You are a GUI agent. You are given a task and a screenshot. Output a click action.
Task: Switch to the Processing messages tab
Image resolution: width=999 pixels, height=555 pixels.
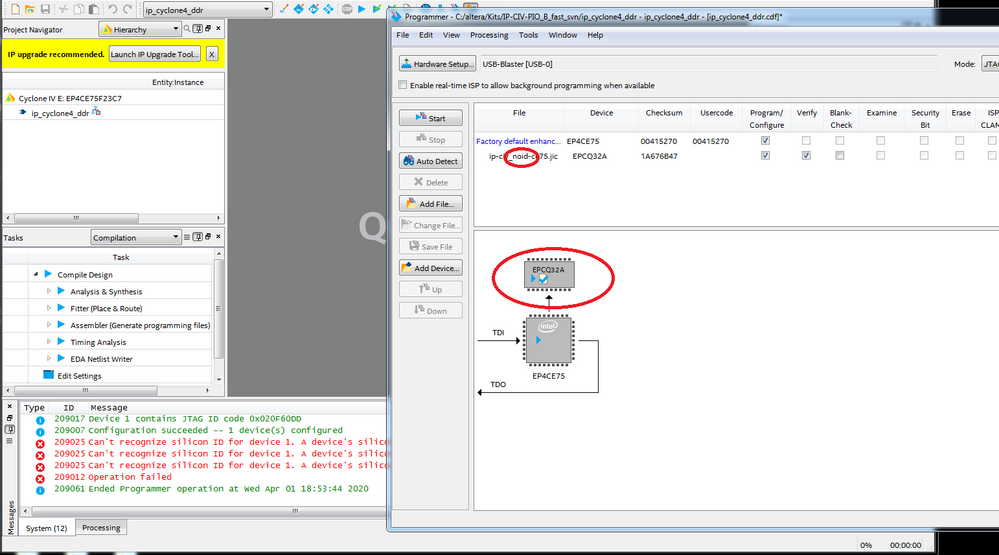(101, 528)
